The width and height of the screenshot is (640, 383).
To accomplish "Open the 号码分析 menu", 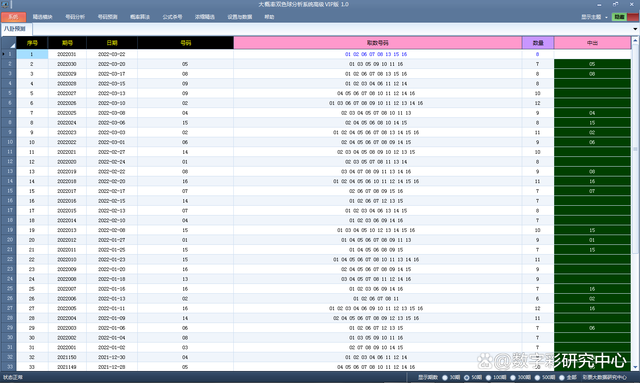I will [75, 17].
